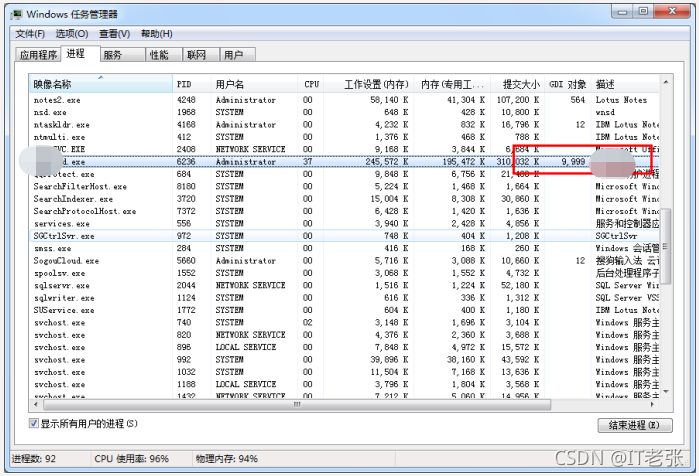Select svchost.exe with PID 1188

[x=345, y=384]
